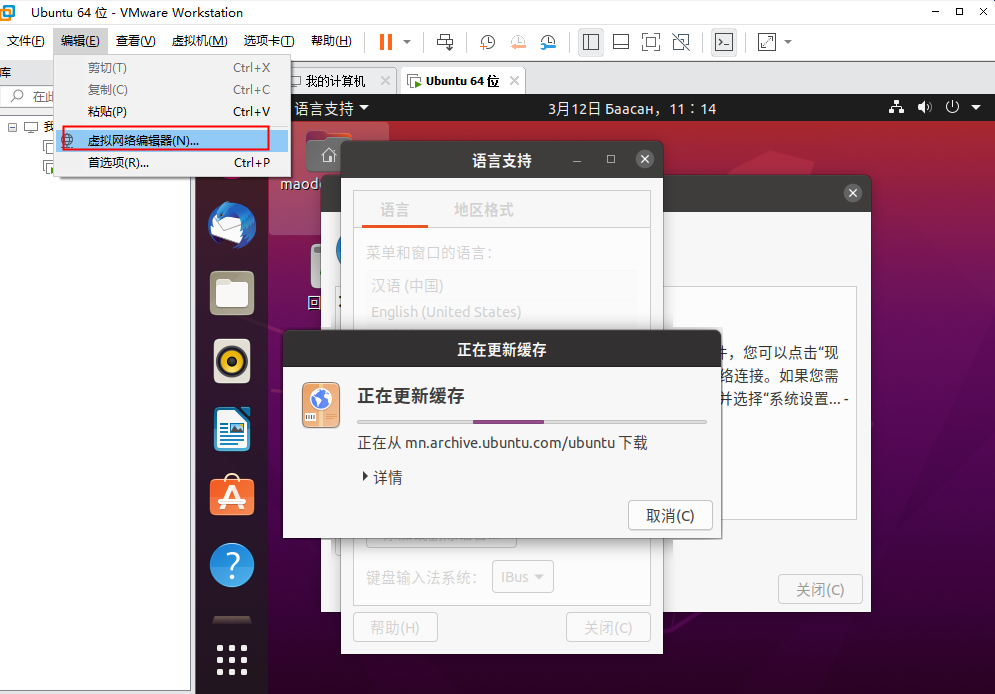Open the console view toolbar icon
The image size is (995, 694).
click(x=724, y=42)
